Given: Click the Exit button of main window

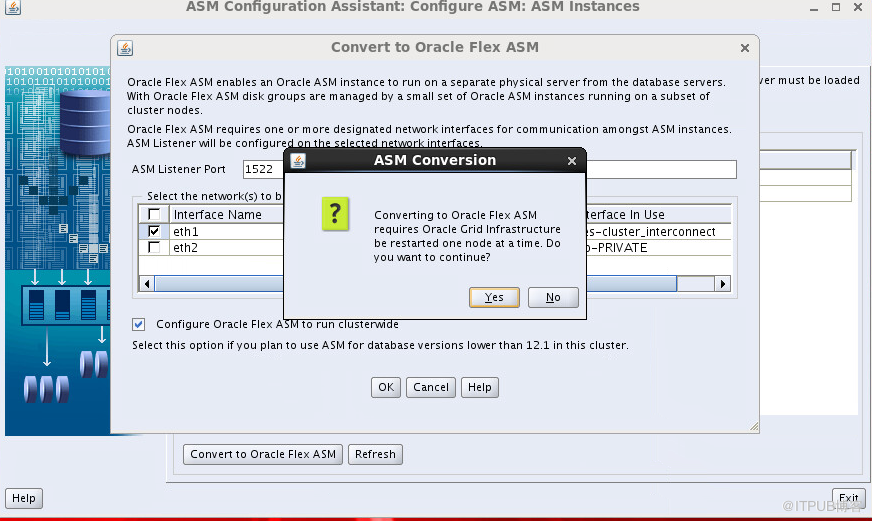Looking at the screenshot, I should (x=849, y=498).
